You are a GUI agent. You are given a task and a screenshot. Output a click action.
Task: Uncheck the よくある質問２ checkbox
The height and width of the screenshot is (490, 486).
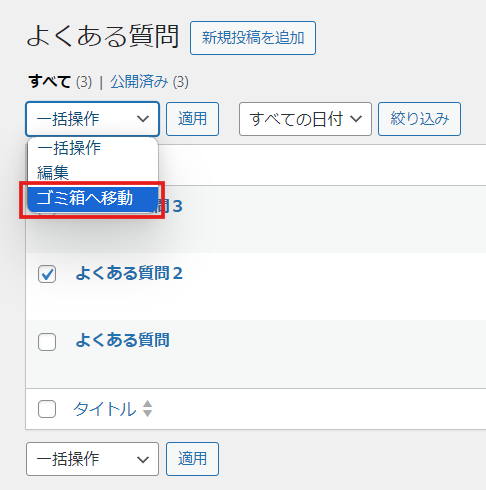(x=47, y=274)
